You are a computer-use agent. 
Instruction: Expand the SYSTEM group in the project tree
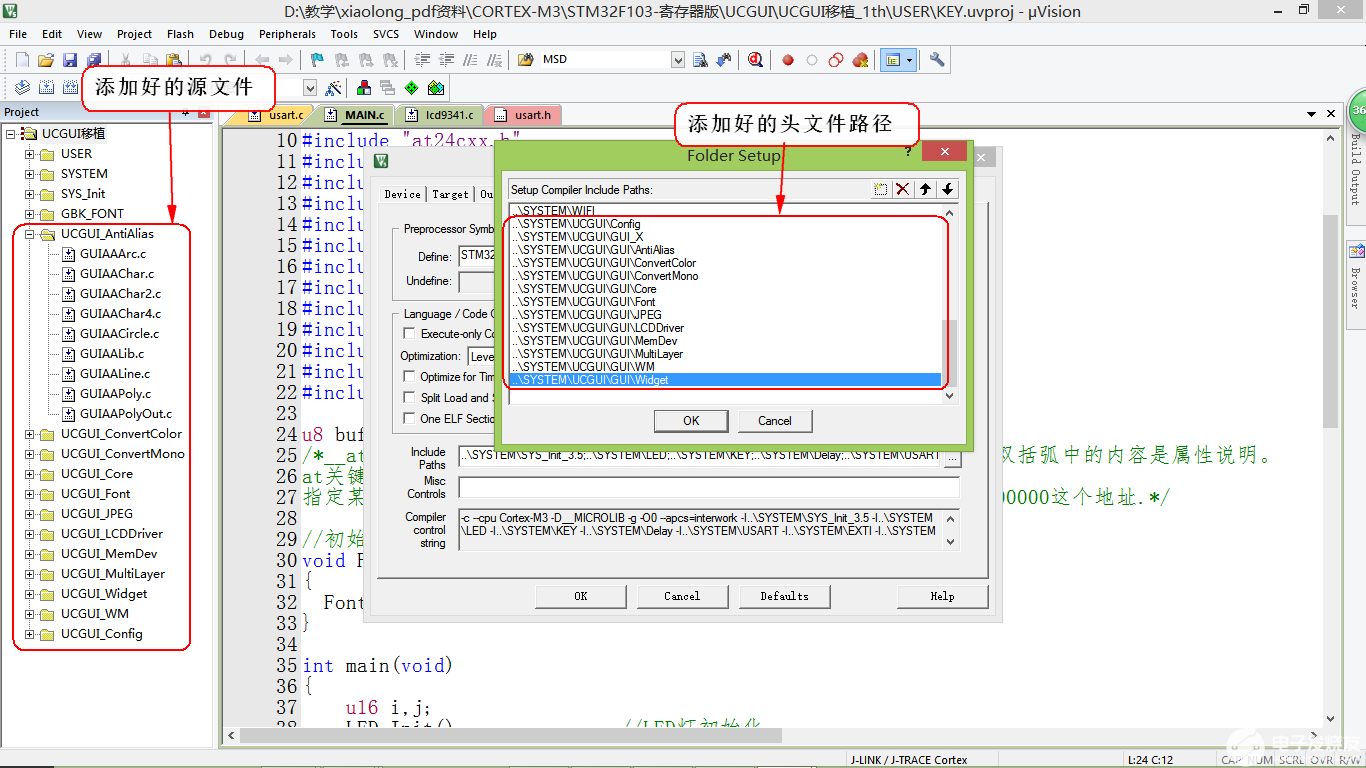coord(29,174)
